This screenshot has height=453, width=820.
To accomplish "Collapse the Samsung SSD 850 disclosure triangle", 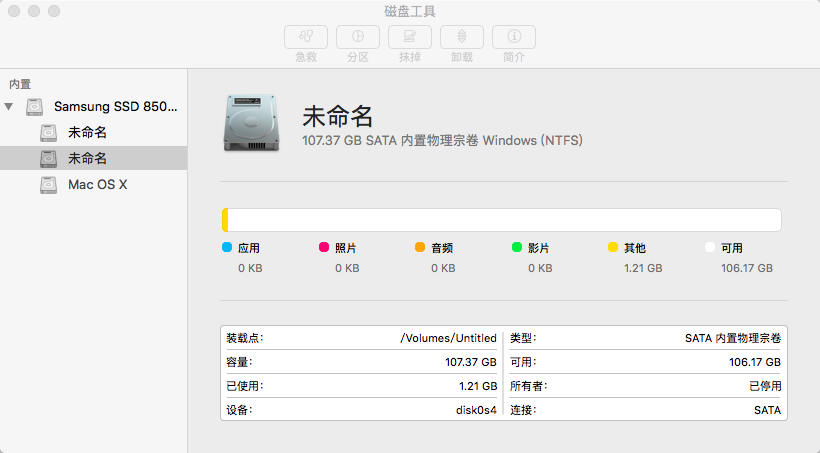I will click(9, 107).
